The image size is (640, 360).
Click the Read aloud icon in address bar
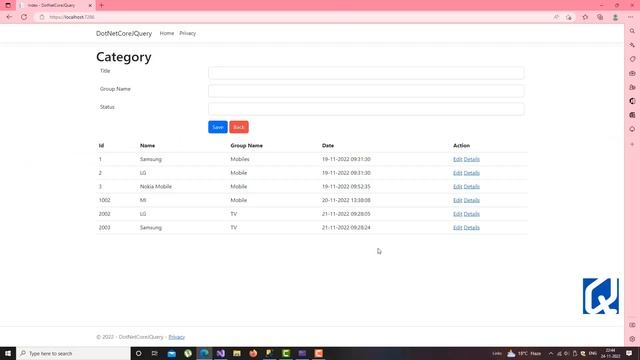click(556, 17)
